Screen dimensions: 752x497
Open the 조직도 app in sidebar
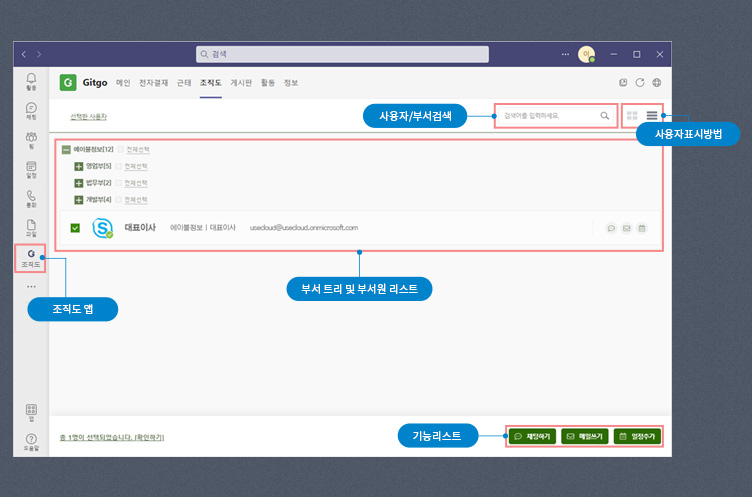pos(31,259)
